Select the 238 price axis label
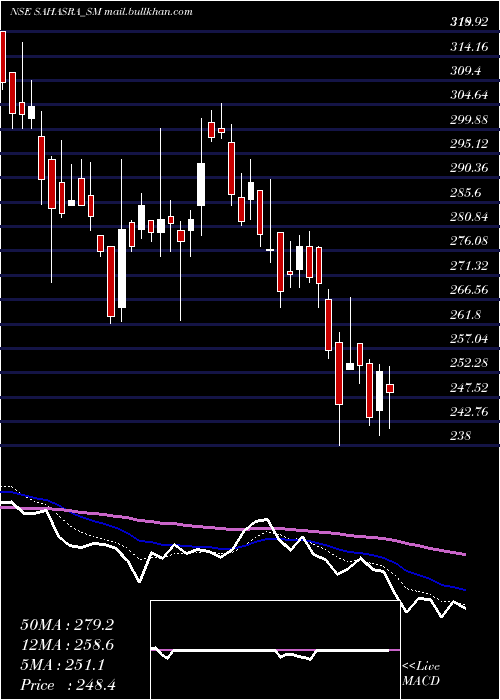 [x=461, y=435]
